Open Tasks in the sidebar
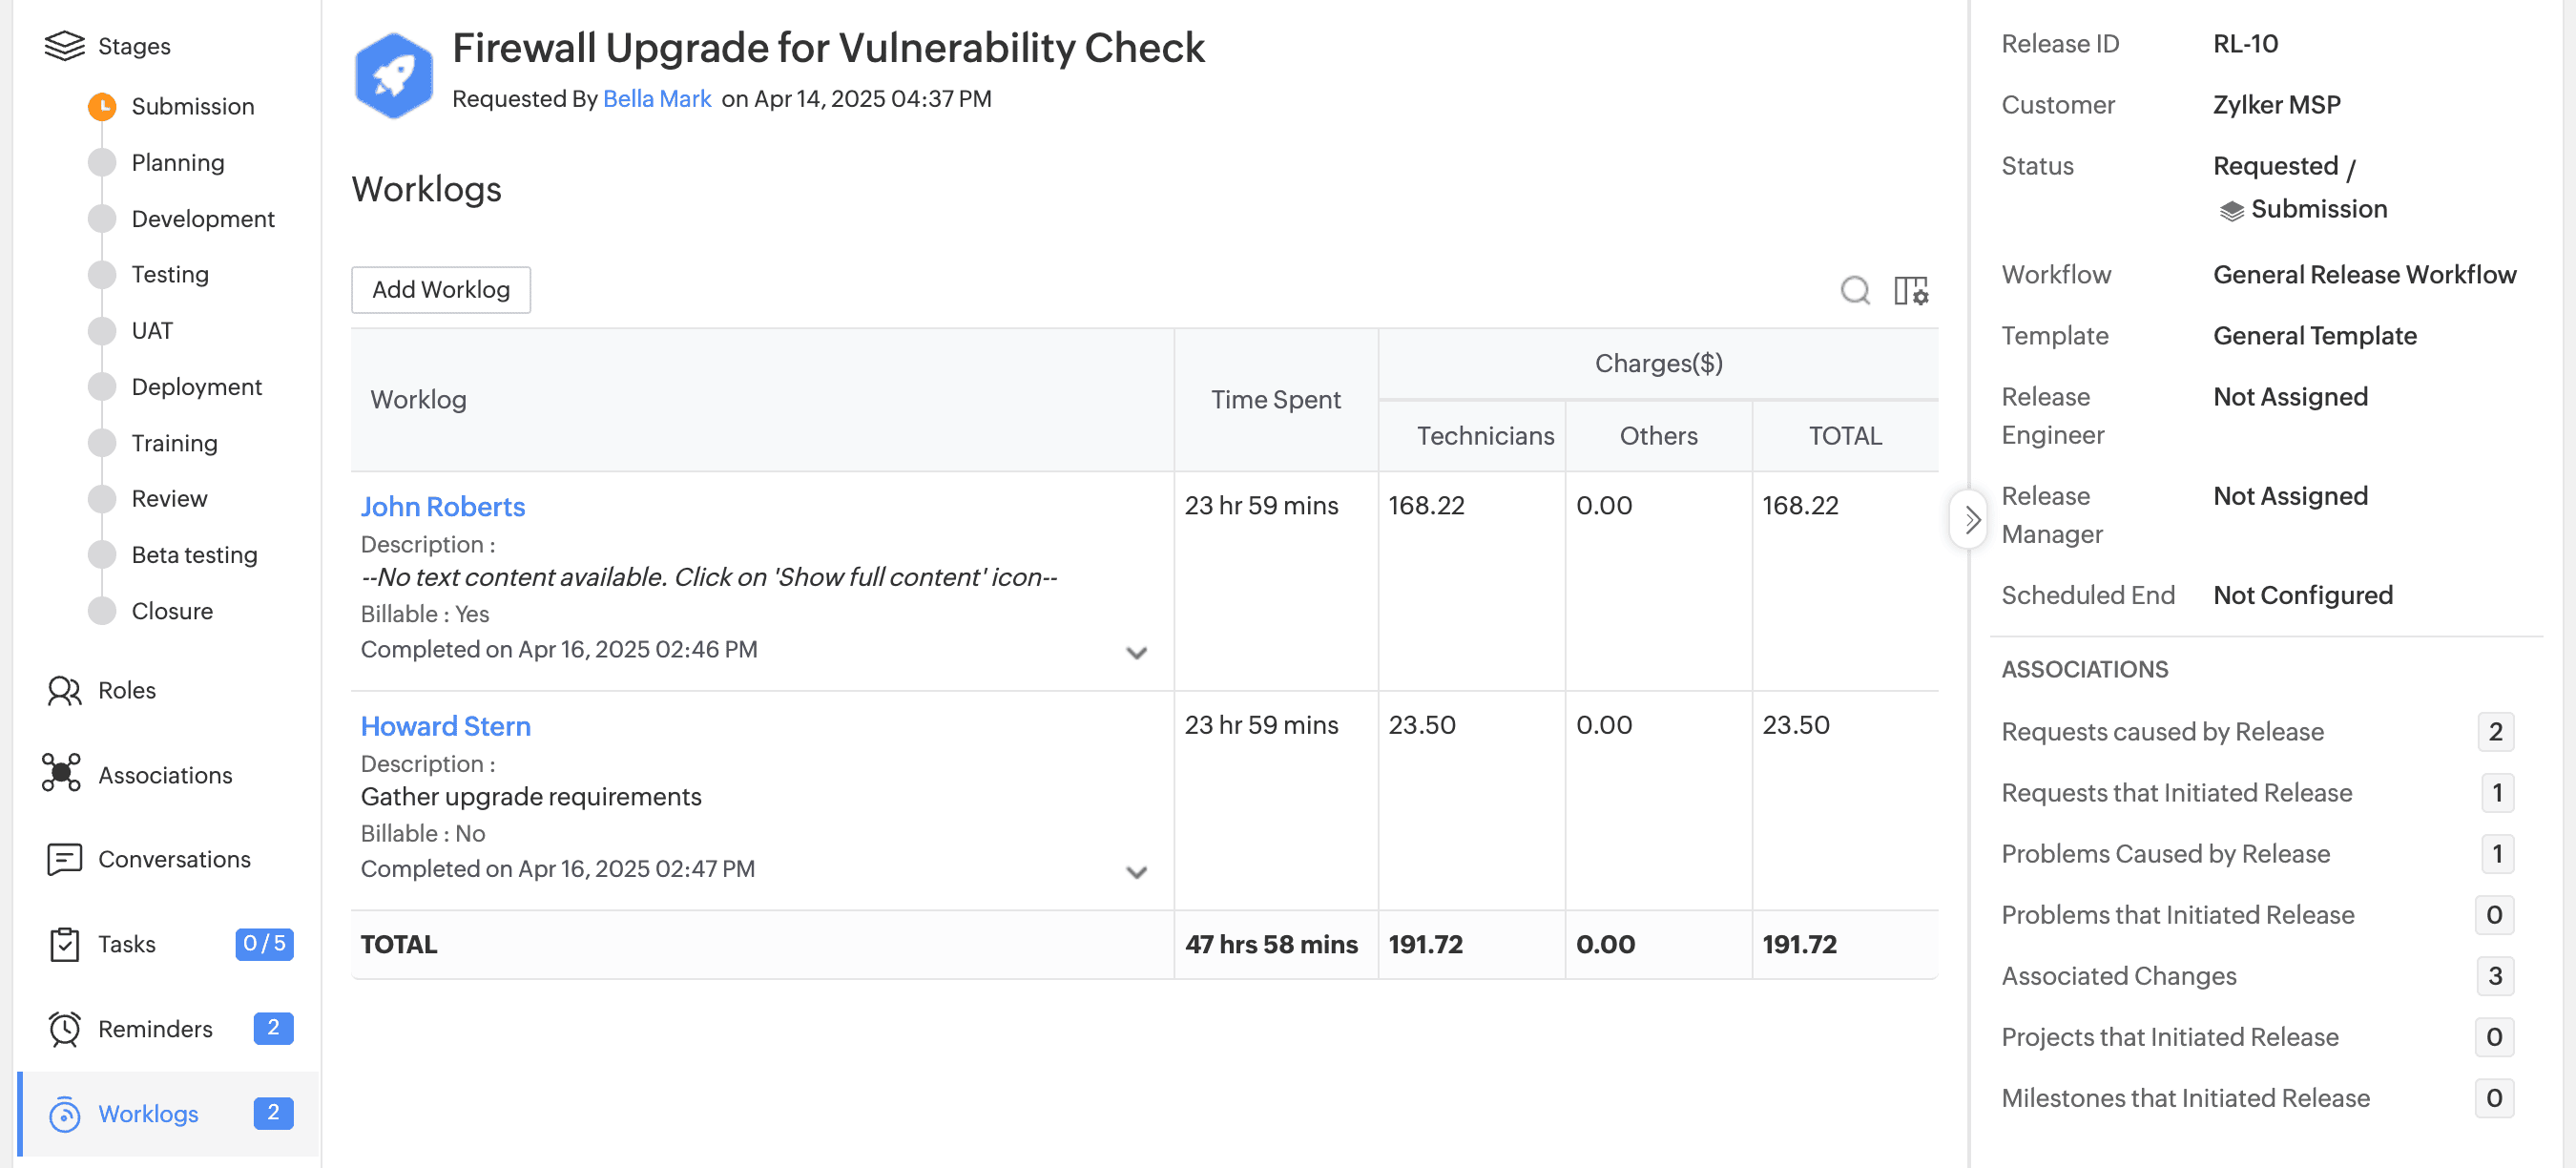The width and height of the screenshot is (2576, 1168). (126, 944)
